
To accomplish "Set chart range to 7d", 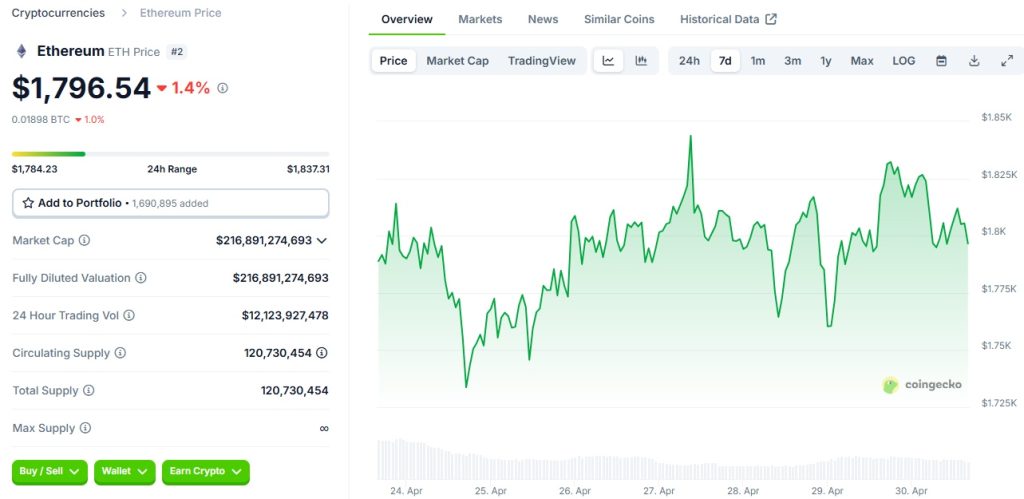I will point(725,61).
